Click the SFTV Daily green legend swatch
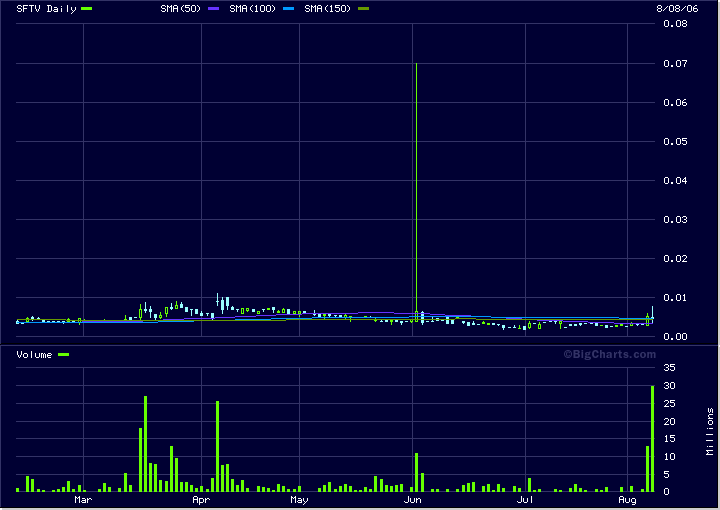This screenshot has width=720, height=510. pyautogui.click(x=87, y=9)
